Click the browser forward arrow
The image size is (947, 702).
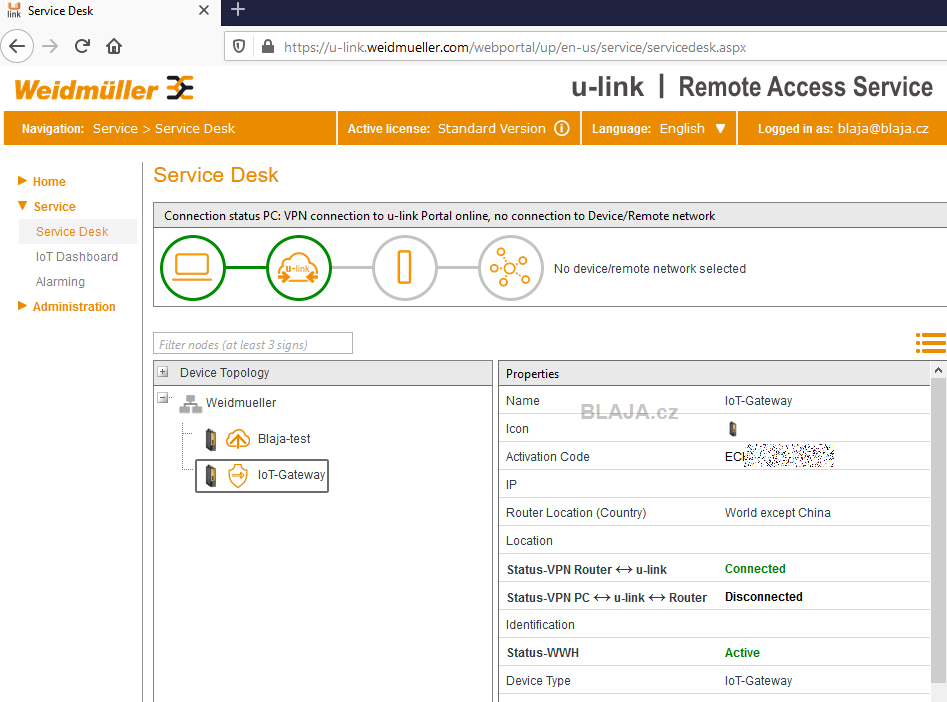pyautogui.click(x=50, y=47)
